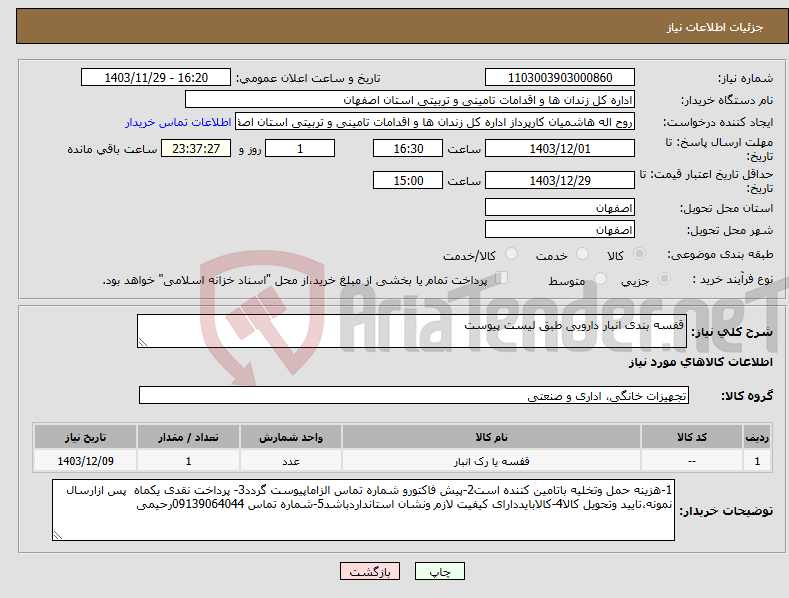Viewport: 789px width, 598px height.
Task: Click the delivery city field اصفهان
Action: pos(560,230)
